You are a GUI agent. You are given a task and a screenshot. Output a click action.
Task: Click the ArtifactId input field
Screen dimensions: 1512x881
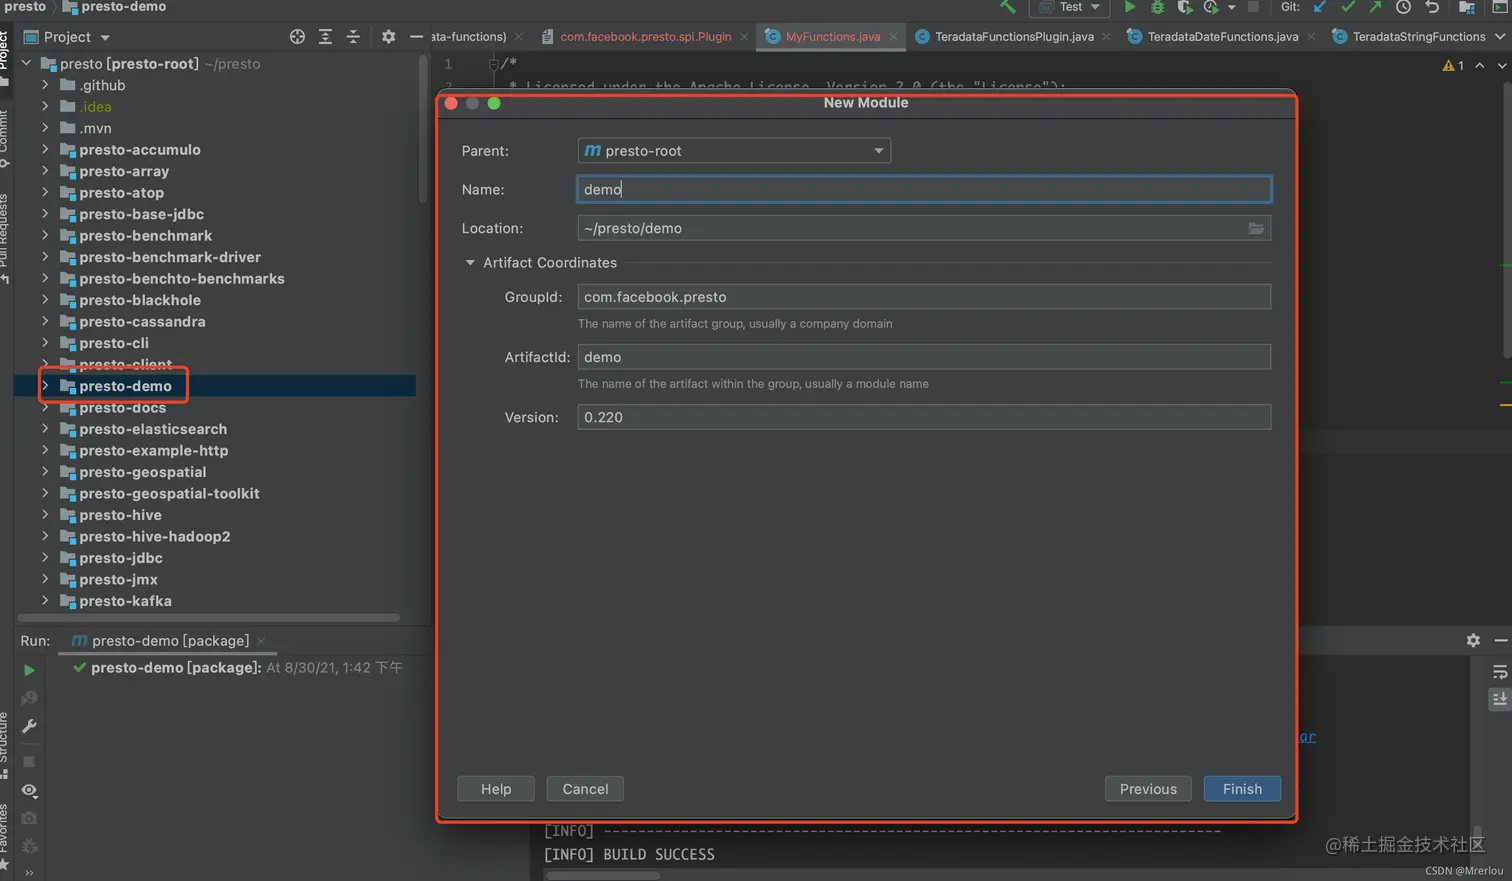pos(924,357)
